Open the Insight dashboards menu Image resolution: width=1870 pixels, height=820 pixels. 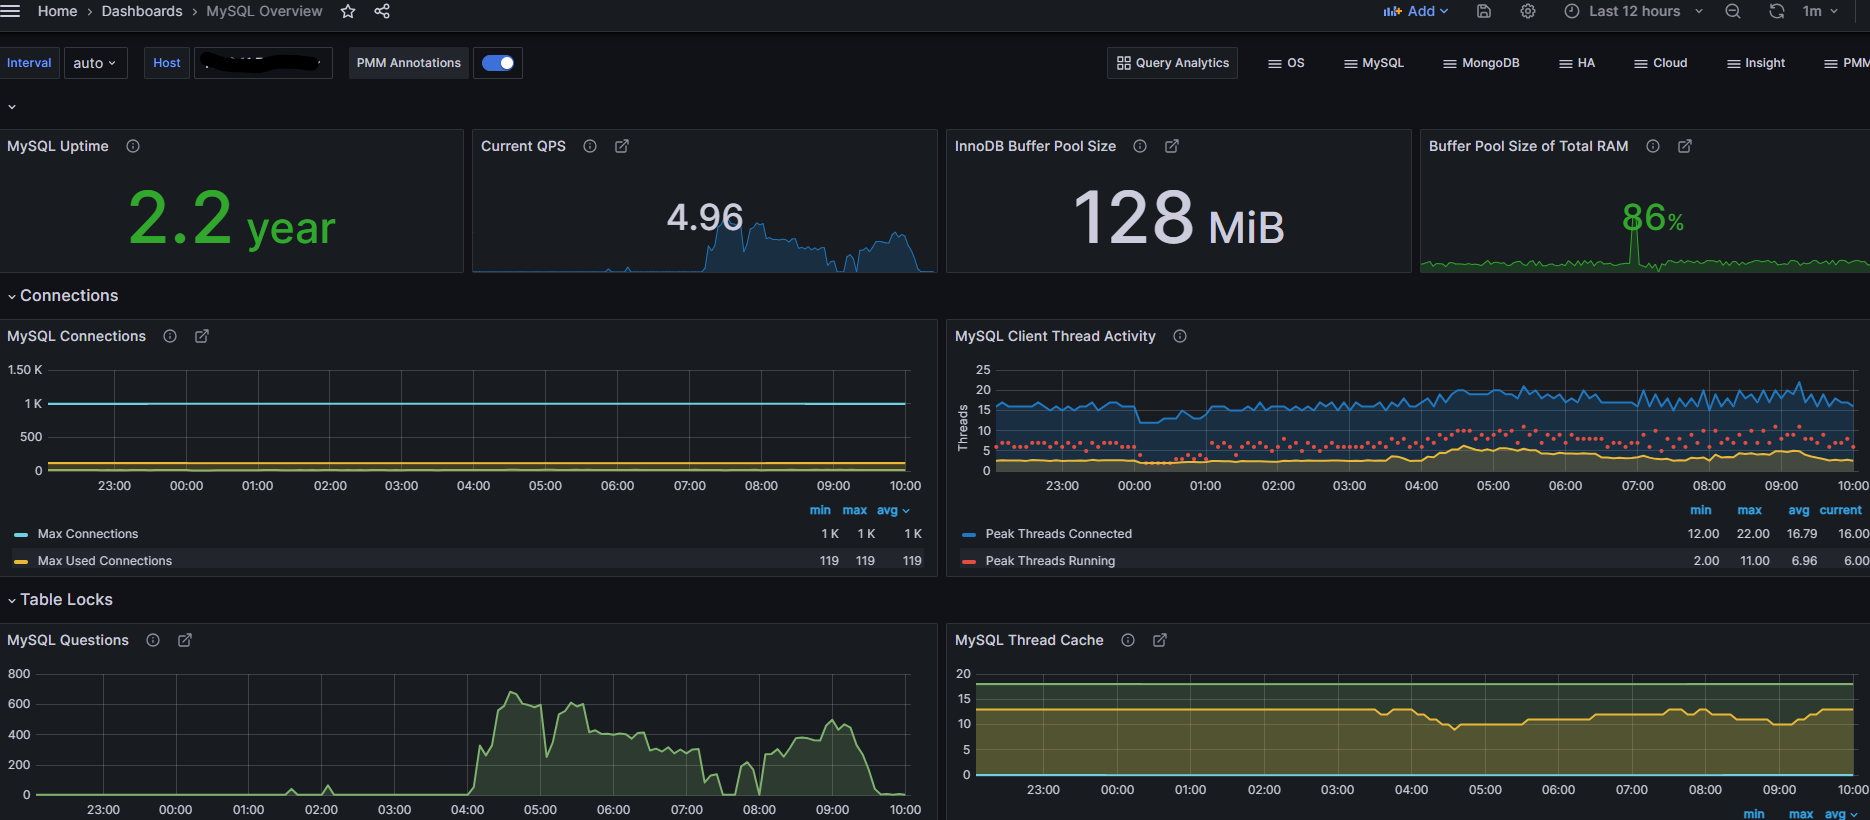pos(1756,63)
